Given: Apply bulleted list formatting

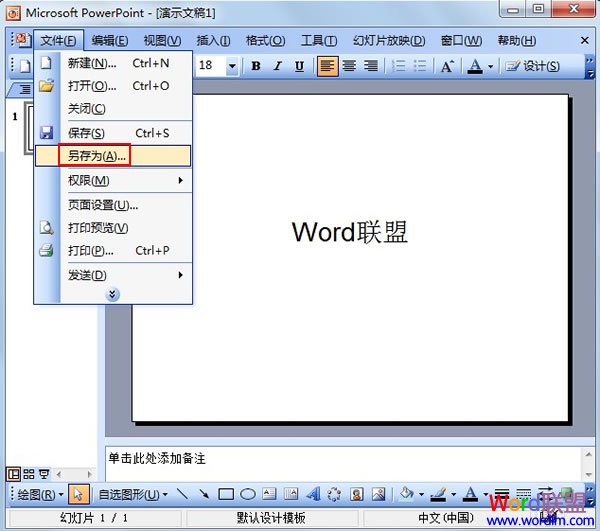Looking at the screenshot, I should (x=420, y=66).
